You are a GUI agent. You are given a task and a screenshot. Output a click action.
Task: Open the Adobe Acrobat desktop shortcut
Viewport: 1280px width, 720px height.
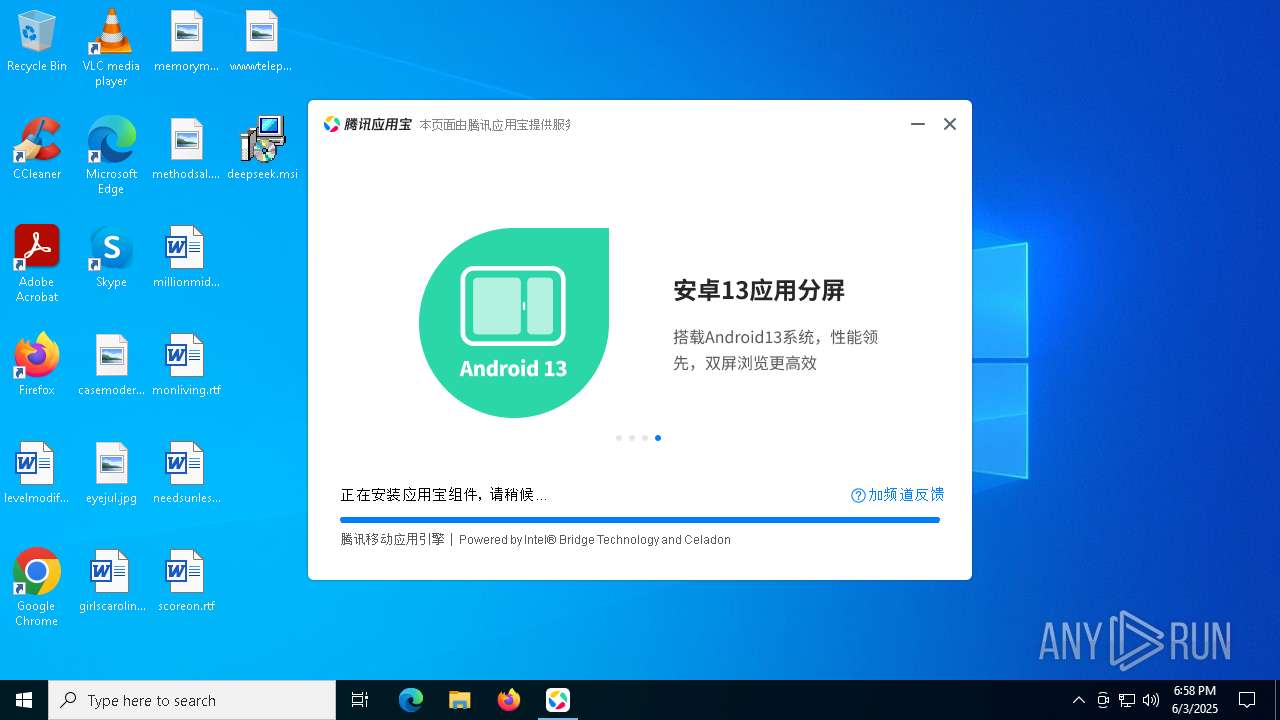tap(37, 263)
